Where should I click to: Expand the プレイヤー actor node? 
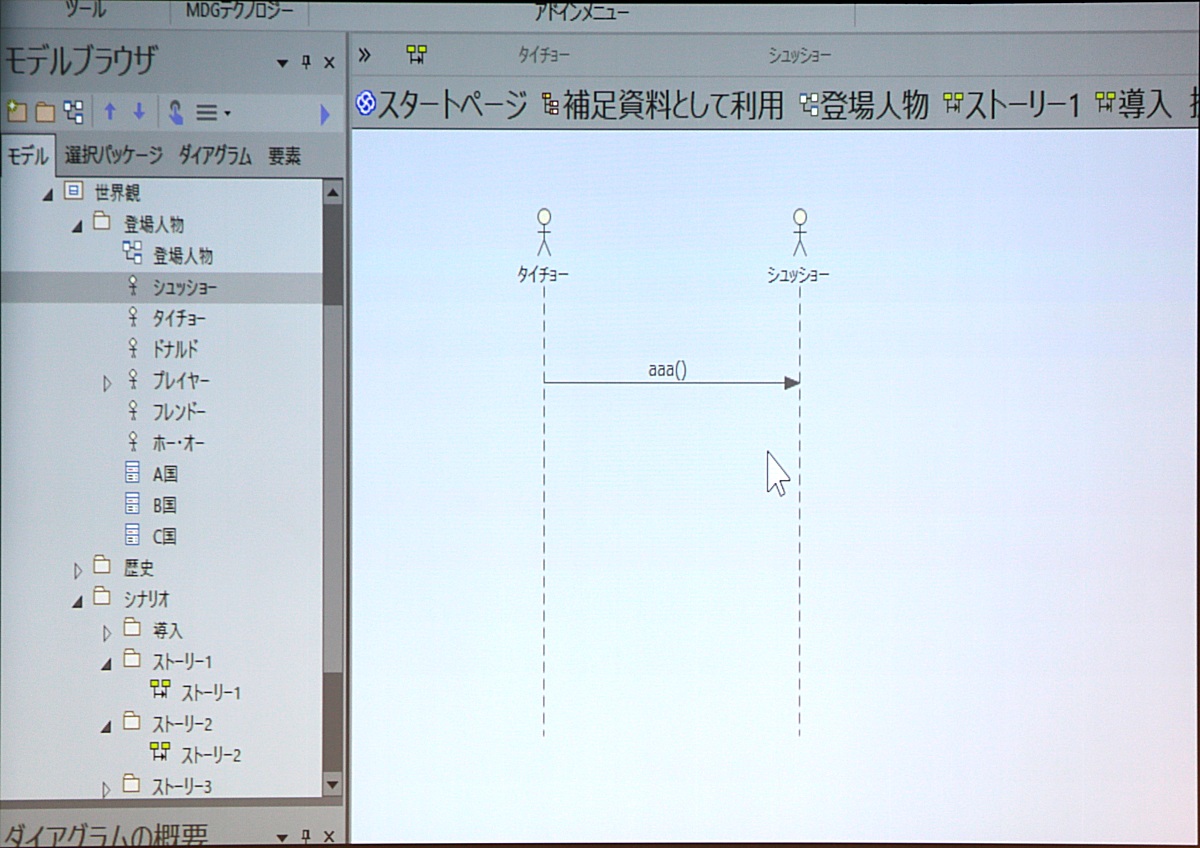tap(108, 382)
